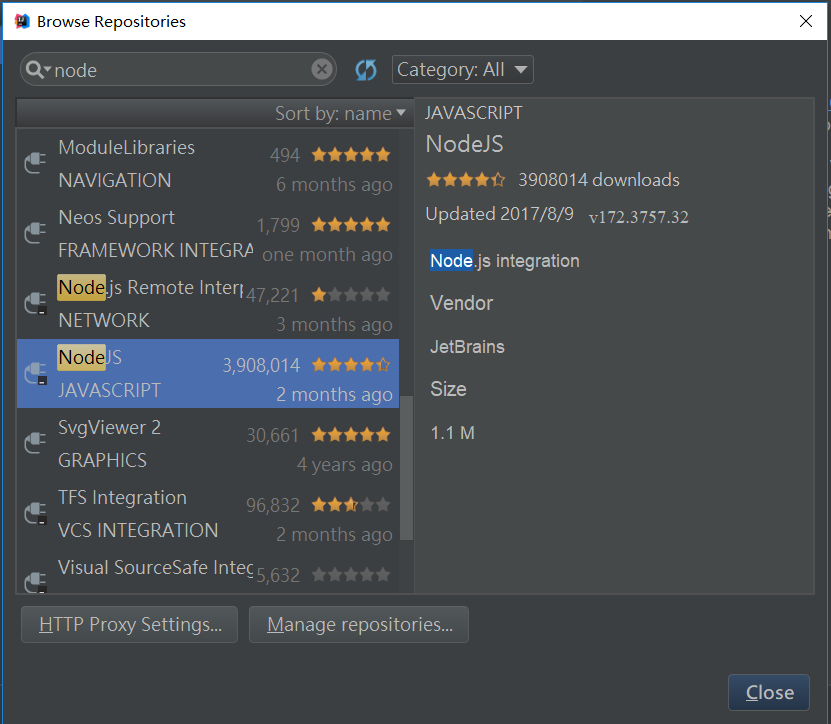Click the 3,908,014 download count in list
831x724 pixels.
point(261,365)
